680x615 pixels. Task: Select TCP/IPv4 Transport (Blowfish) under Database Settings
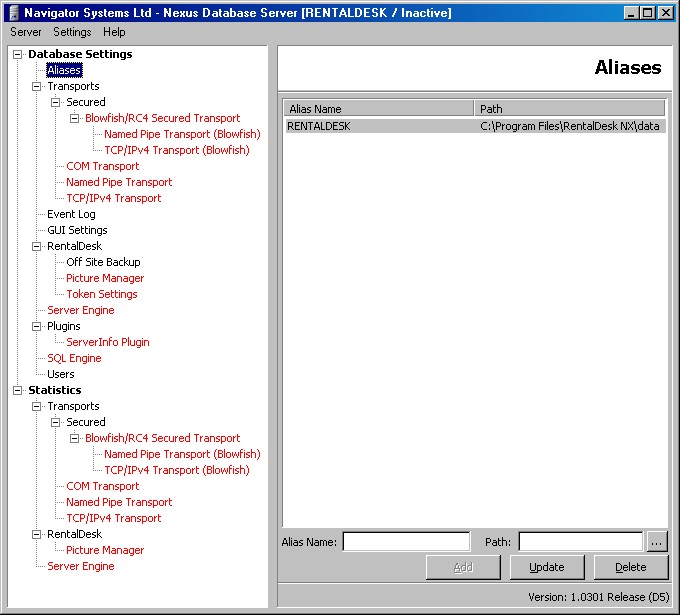tap(177, 150)
